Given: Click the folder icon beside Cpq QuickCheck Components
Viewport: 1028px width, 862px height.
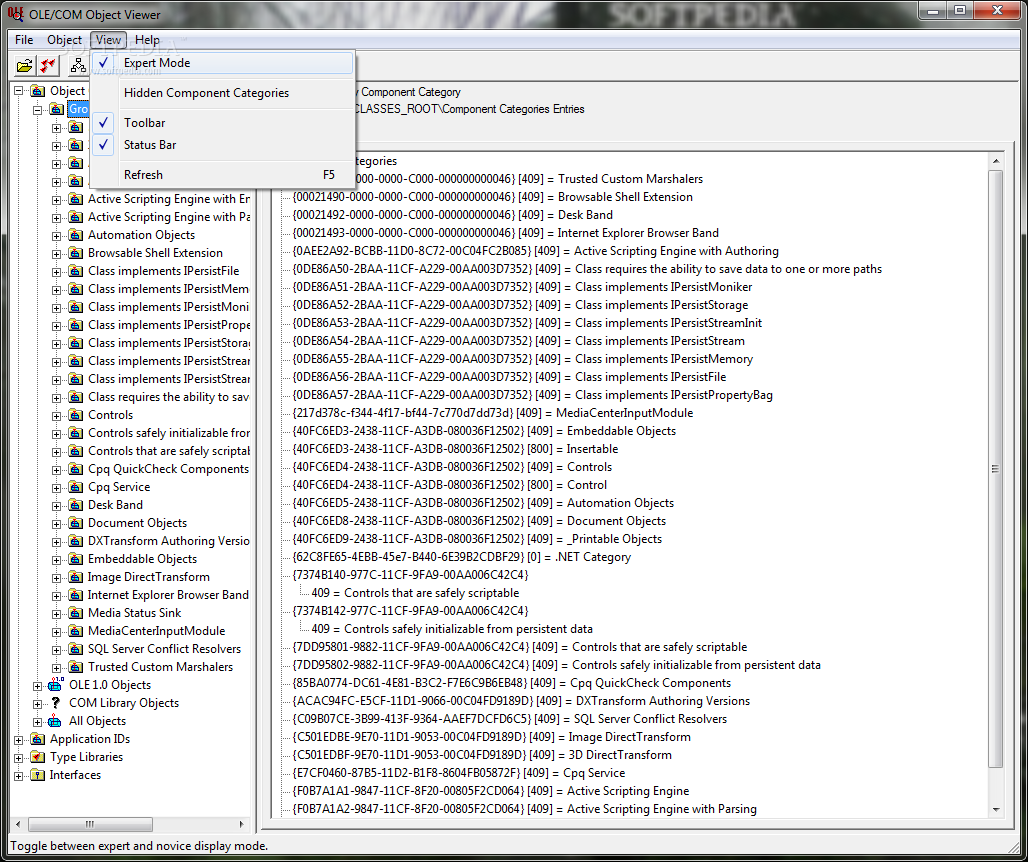Looking at the screenshot, I should point(76,469).
